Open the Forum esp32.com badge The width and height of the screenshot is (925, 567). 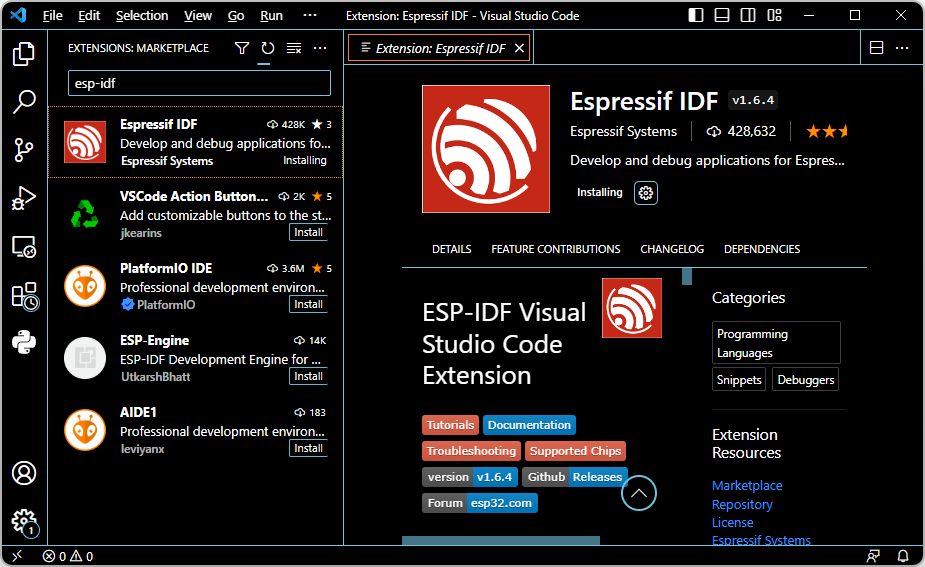480,503
